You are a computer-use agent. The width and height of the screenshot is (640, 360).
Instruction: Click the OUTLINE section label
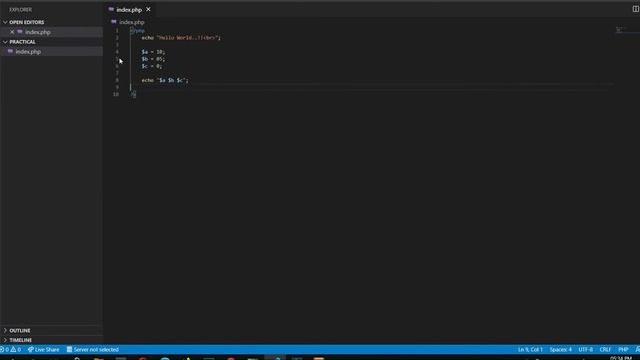pos(20,330)
